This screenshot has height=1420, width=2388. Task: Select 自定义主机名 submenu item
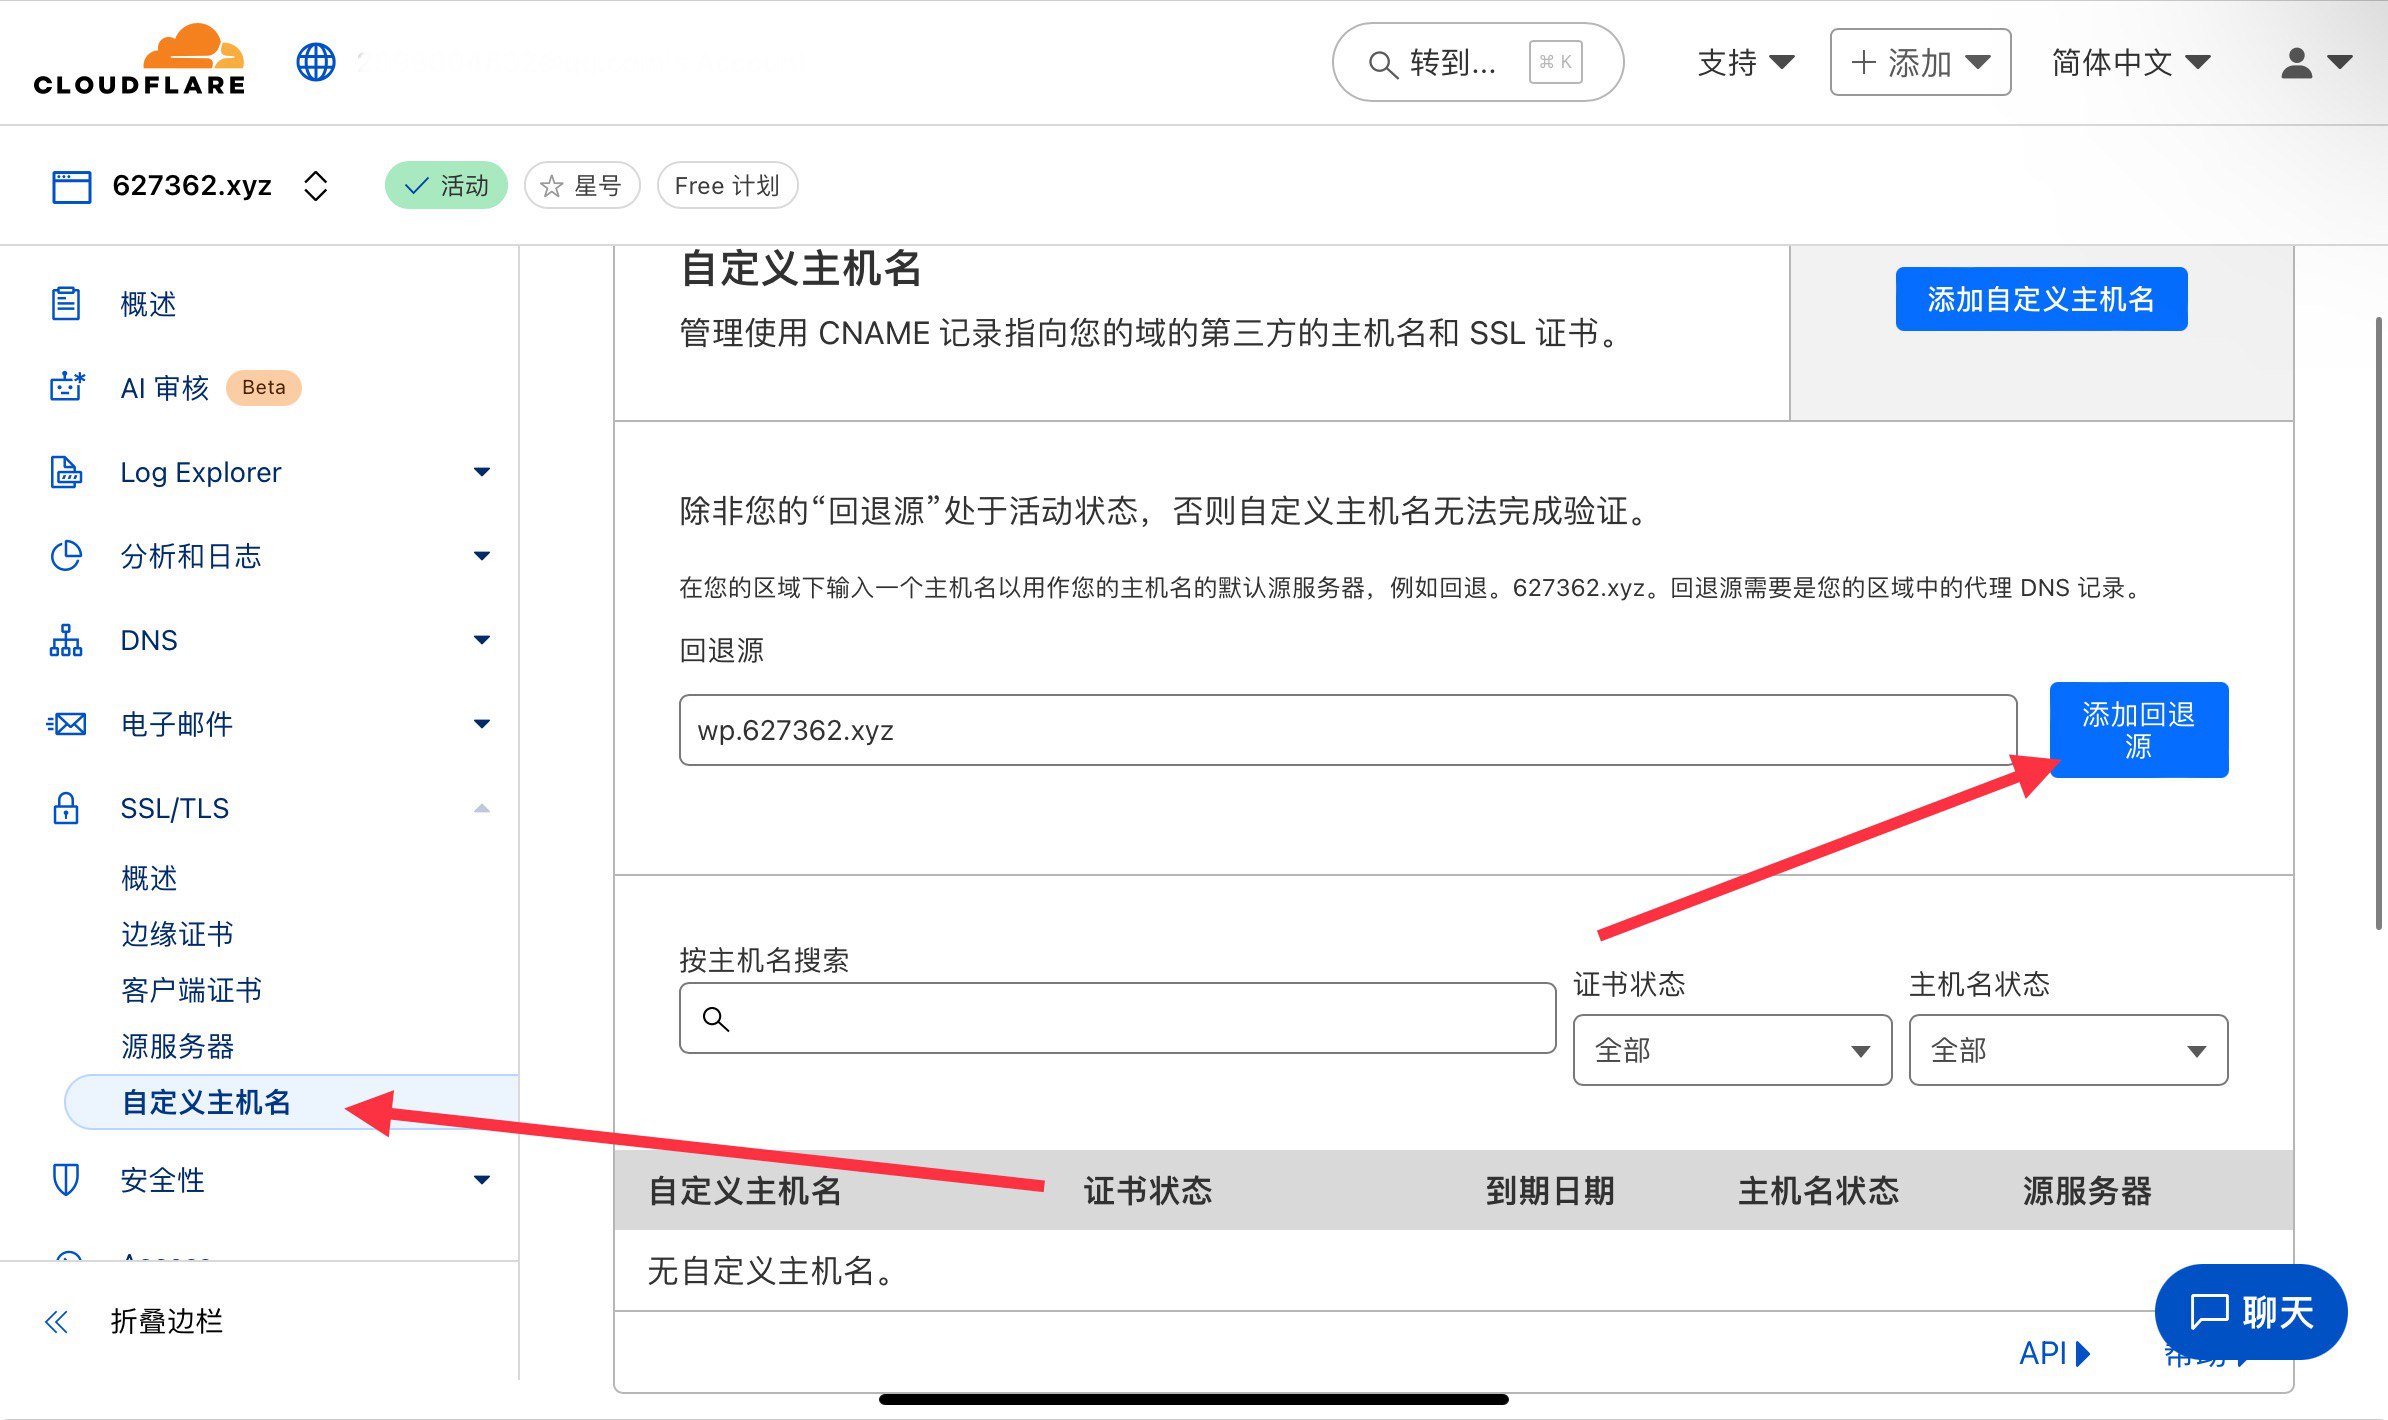pyautogui.click(x=292, y=1102)
